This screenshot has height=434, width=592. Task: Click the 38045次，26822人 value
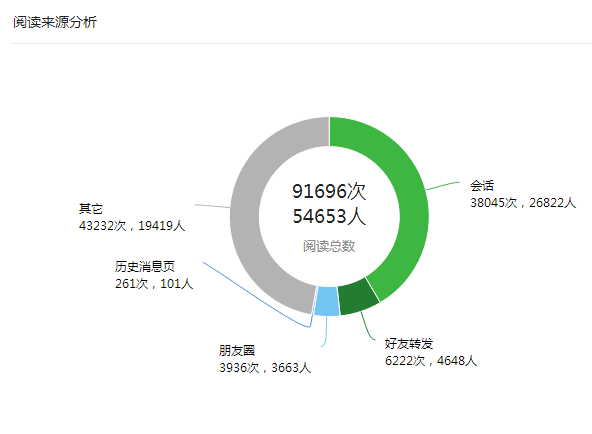(523, 203)
